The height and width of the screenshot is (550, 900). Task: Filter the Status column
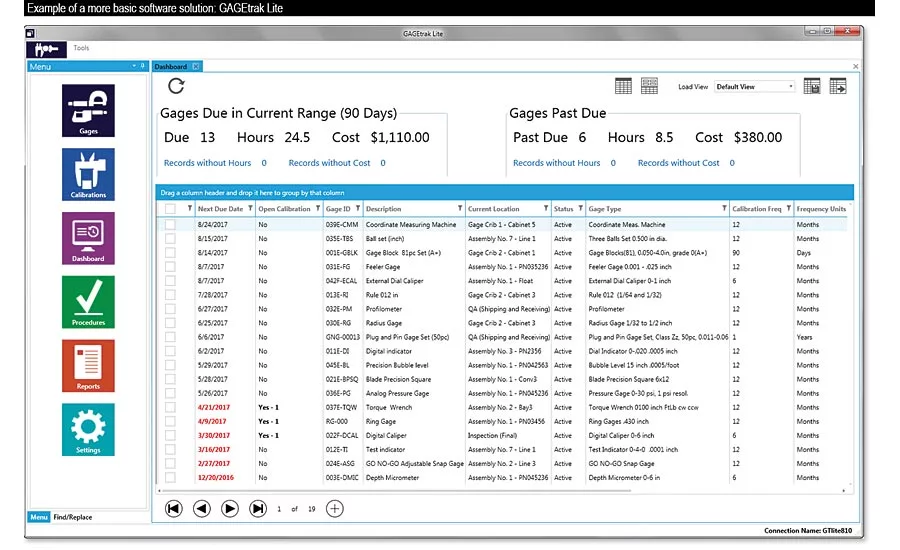[x=580, y=208]
